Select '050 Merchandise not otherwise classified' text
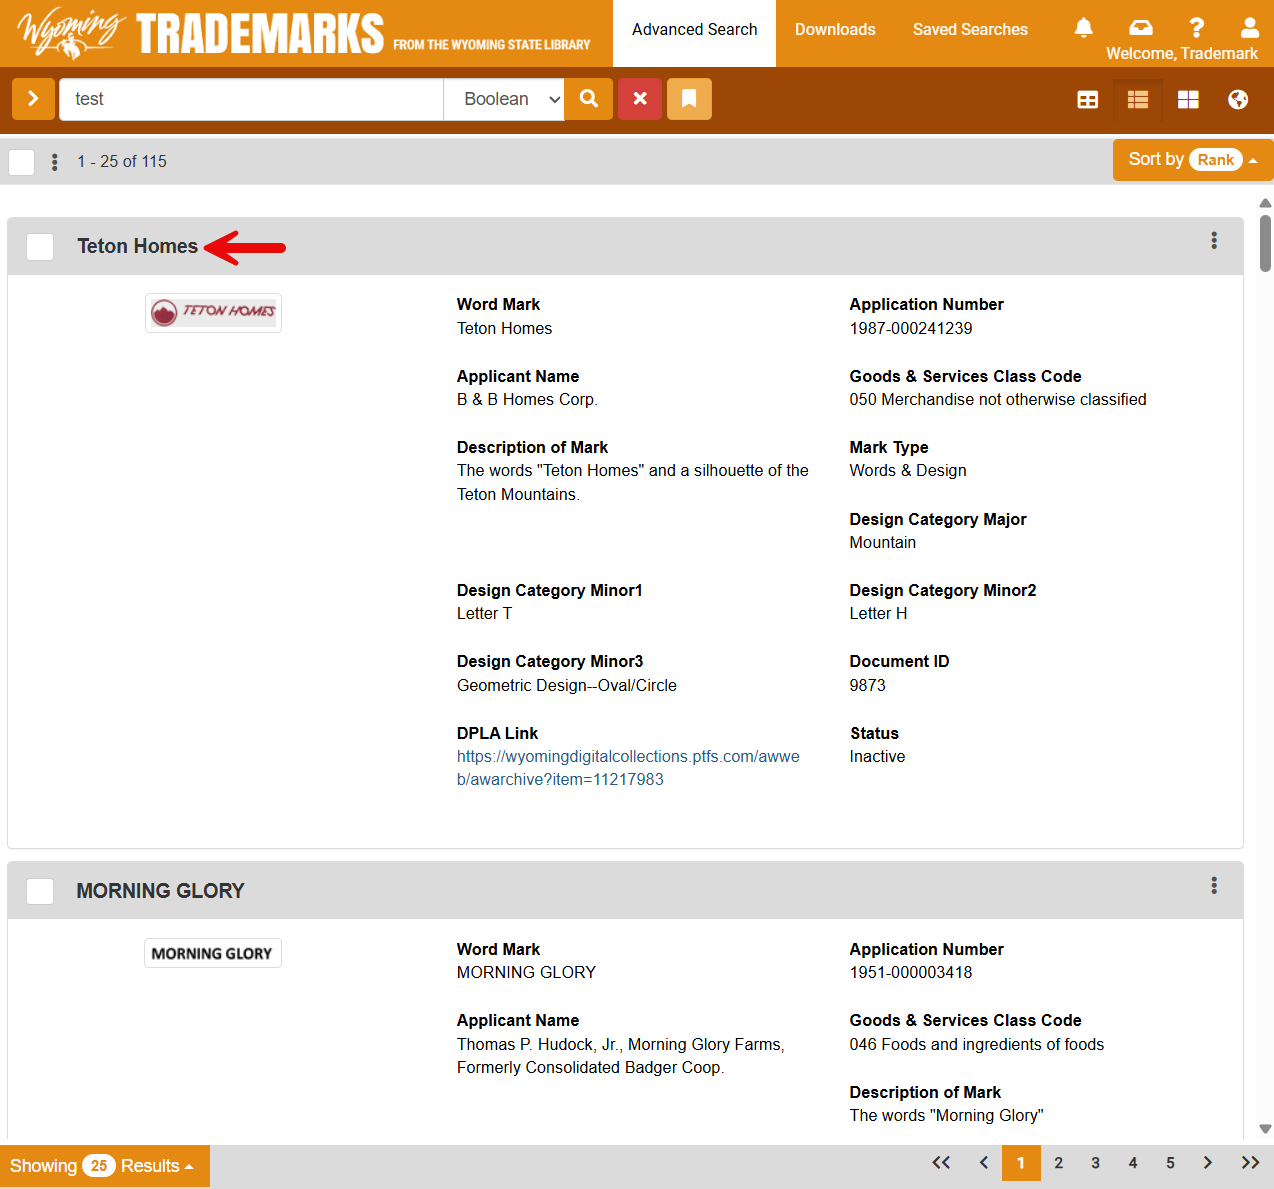 (x=998, y=400)
